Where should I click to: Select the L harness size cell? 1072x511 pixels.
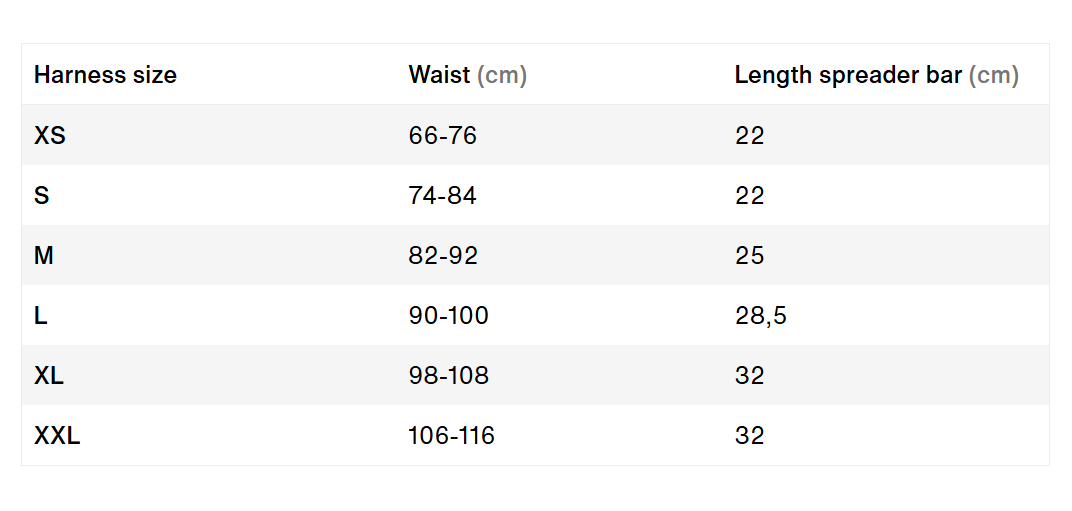[x=41, y=315]
